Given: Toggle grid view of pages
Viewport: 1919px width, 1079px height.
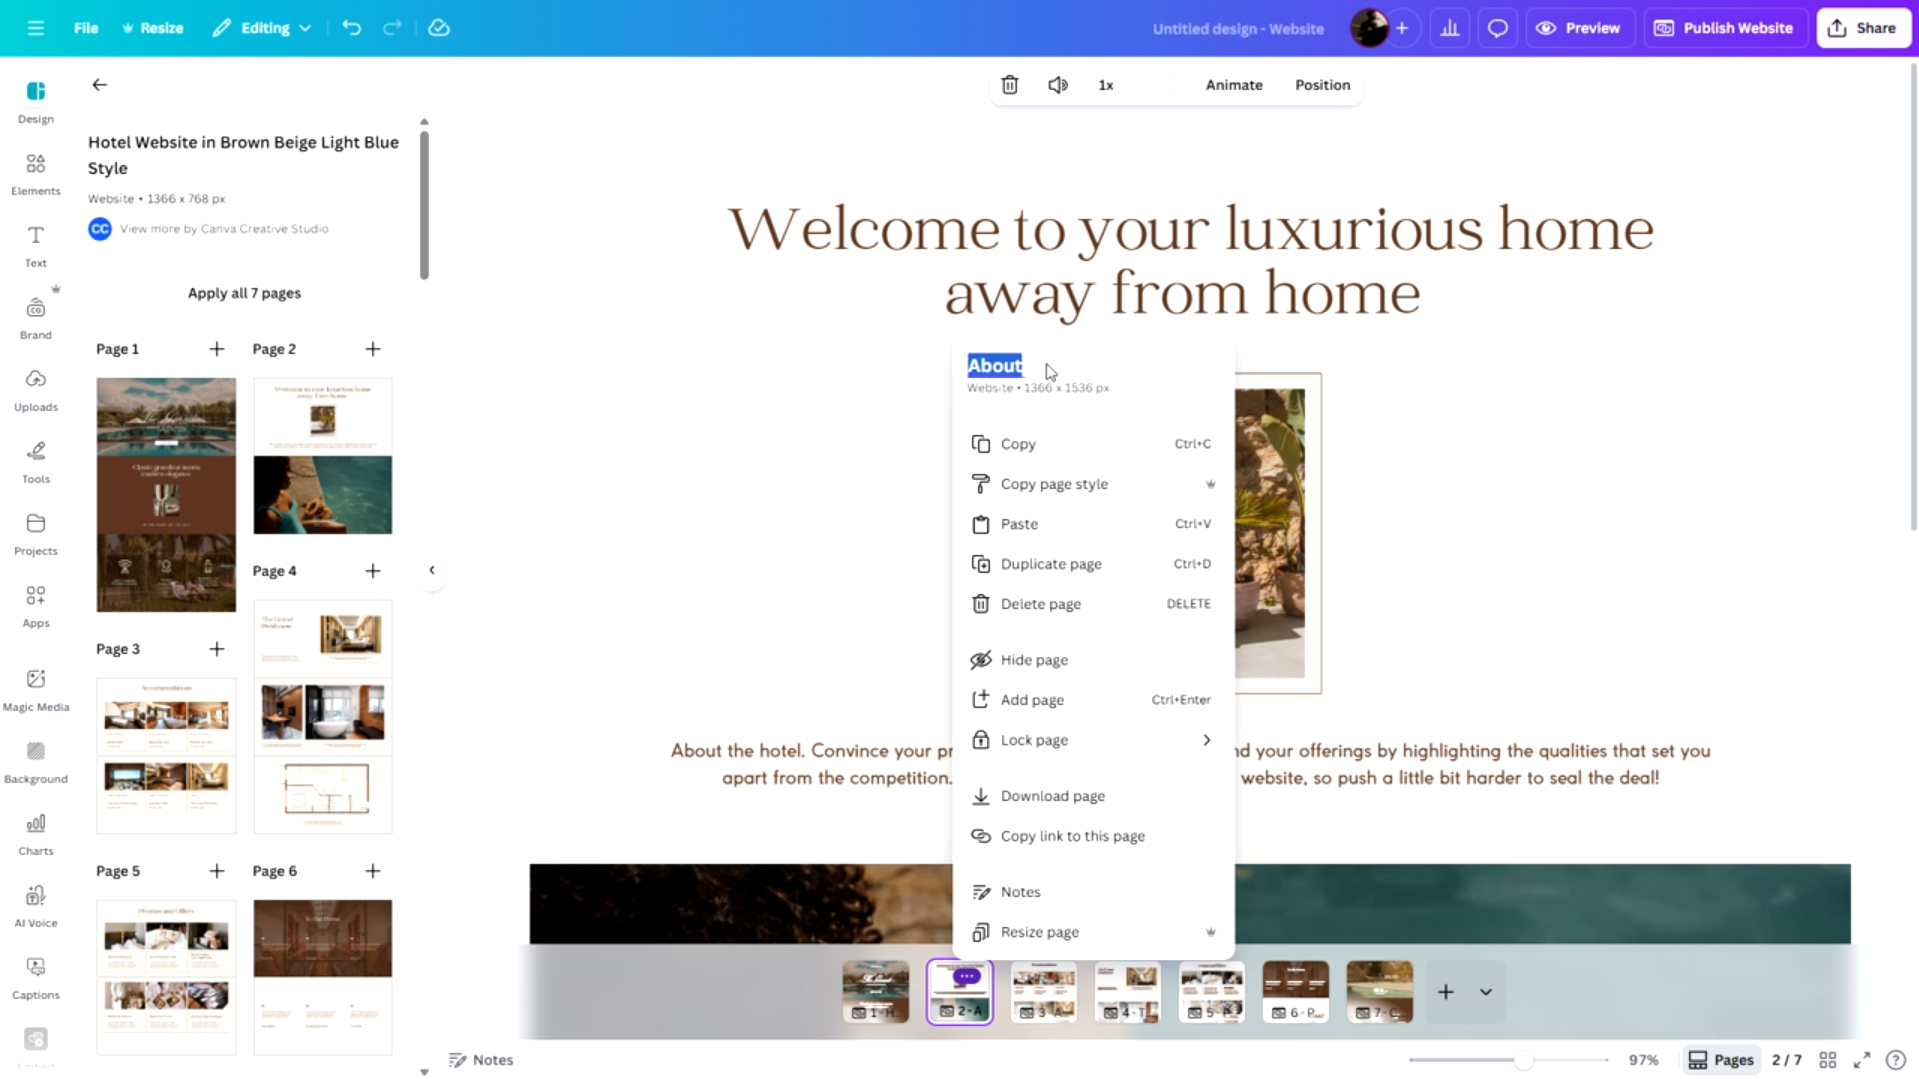Looking at the screenshot, I should point(1827,1060).
